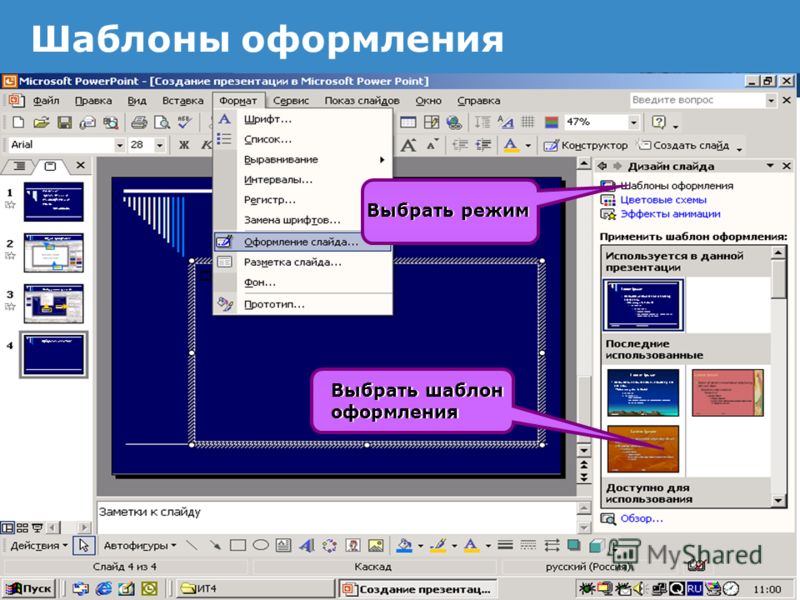Click the Обзор link
Viewport: 800px width, 600px height.
tap(641, 518)
